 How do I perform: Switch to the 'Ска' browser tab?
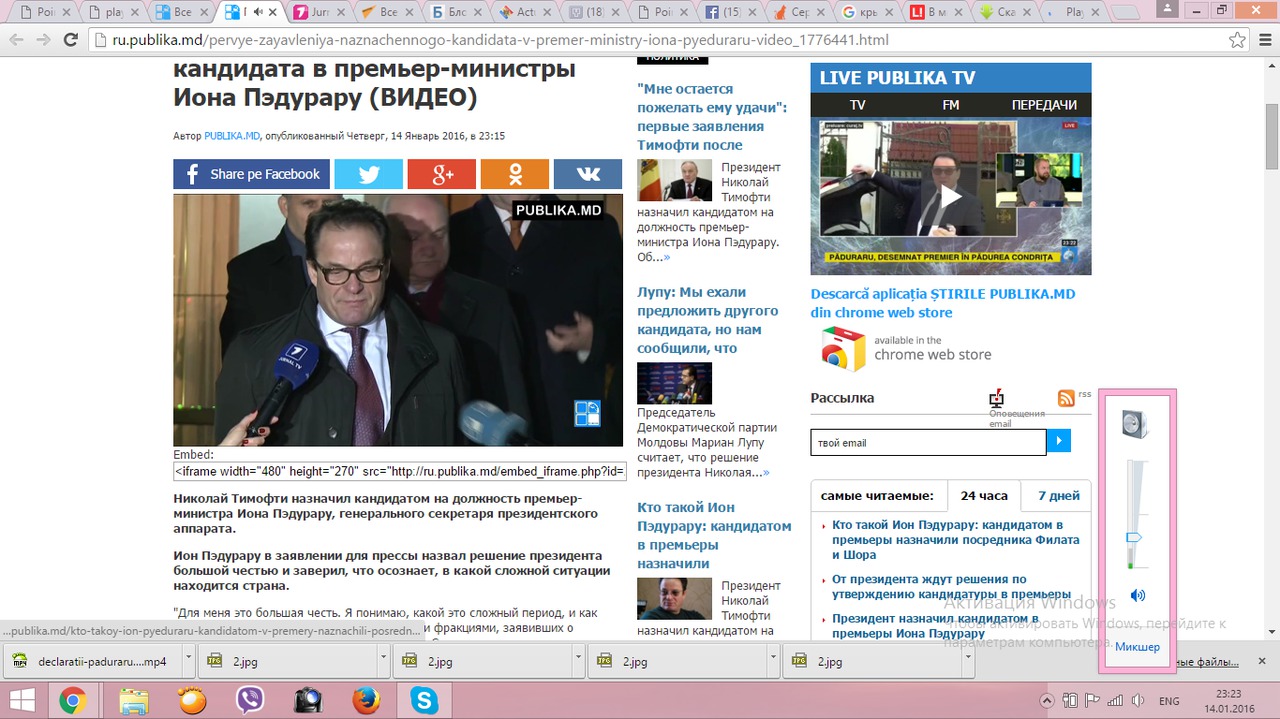click(1006, 13)
